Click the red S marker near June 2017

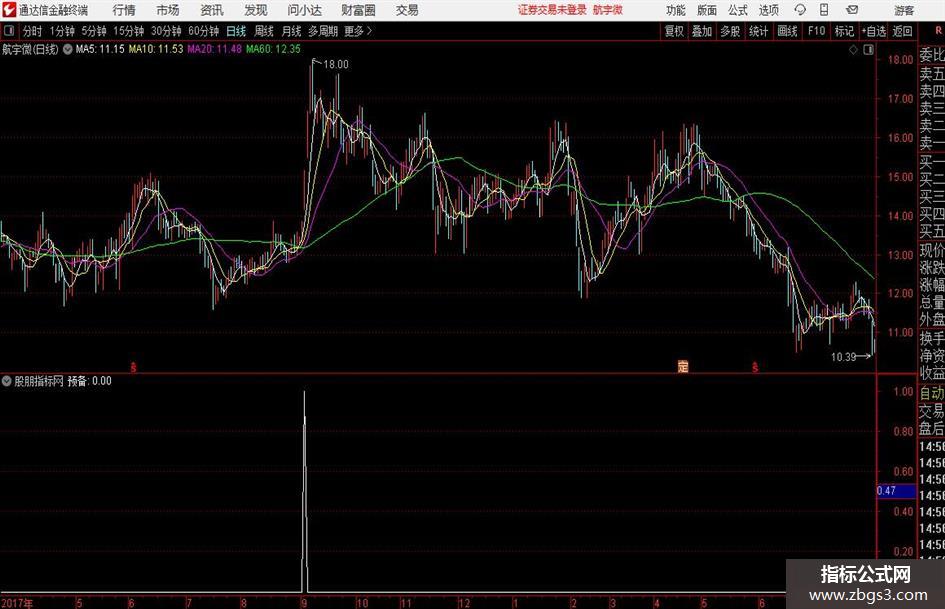click(133, 367)
